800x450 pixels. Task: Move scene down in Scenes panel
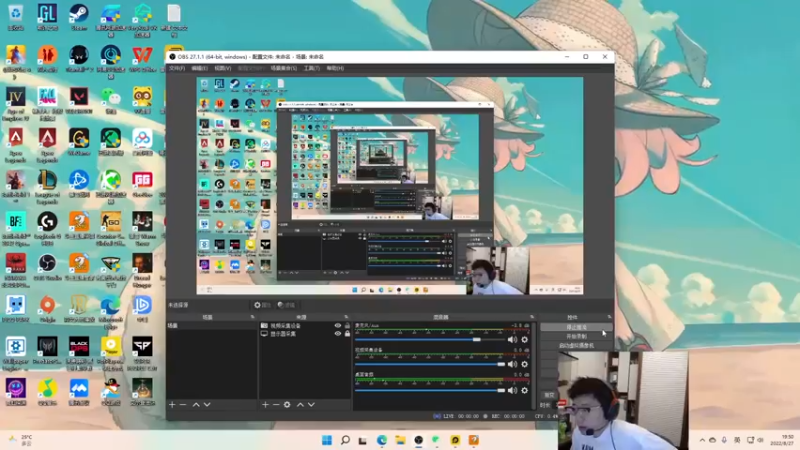(x=207, y=405)
